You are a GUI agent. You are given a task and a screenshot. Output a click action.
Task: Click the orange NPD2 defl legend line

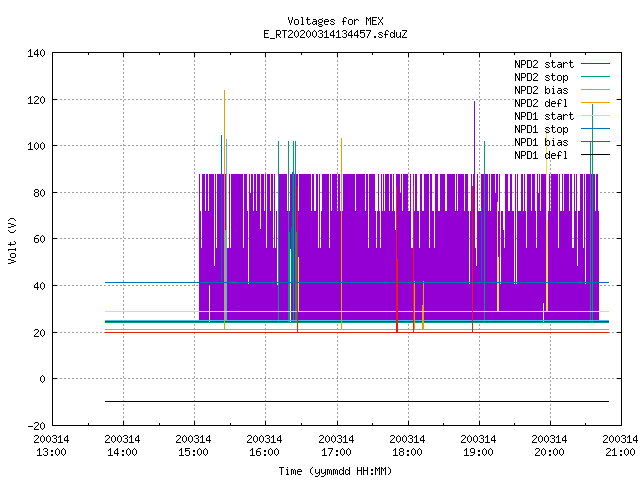(596, 102)
